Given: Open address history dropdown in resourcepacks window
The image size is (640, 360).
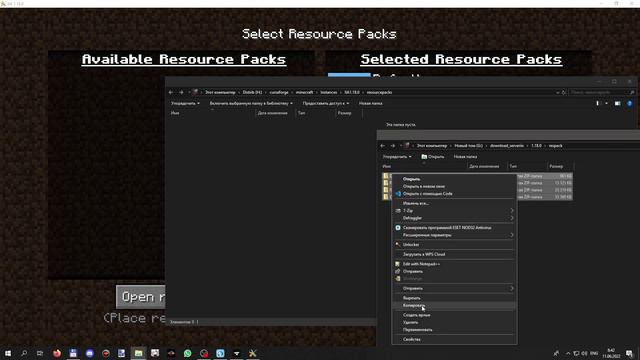Looking at the screenshot, I should click(x=558, y=92).
